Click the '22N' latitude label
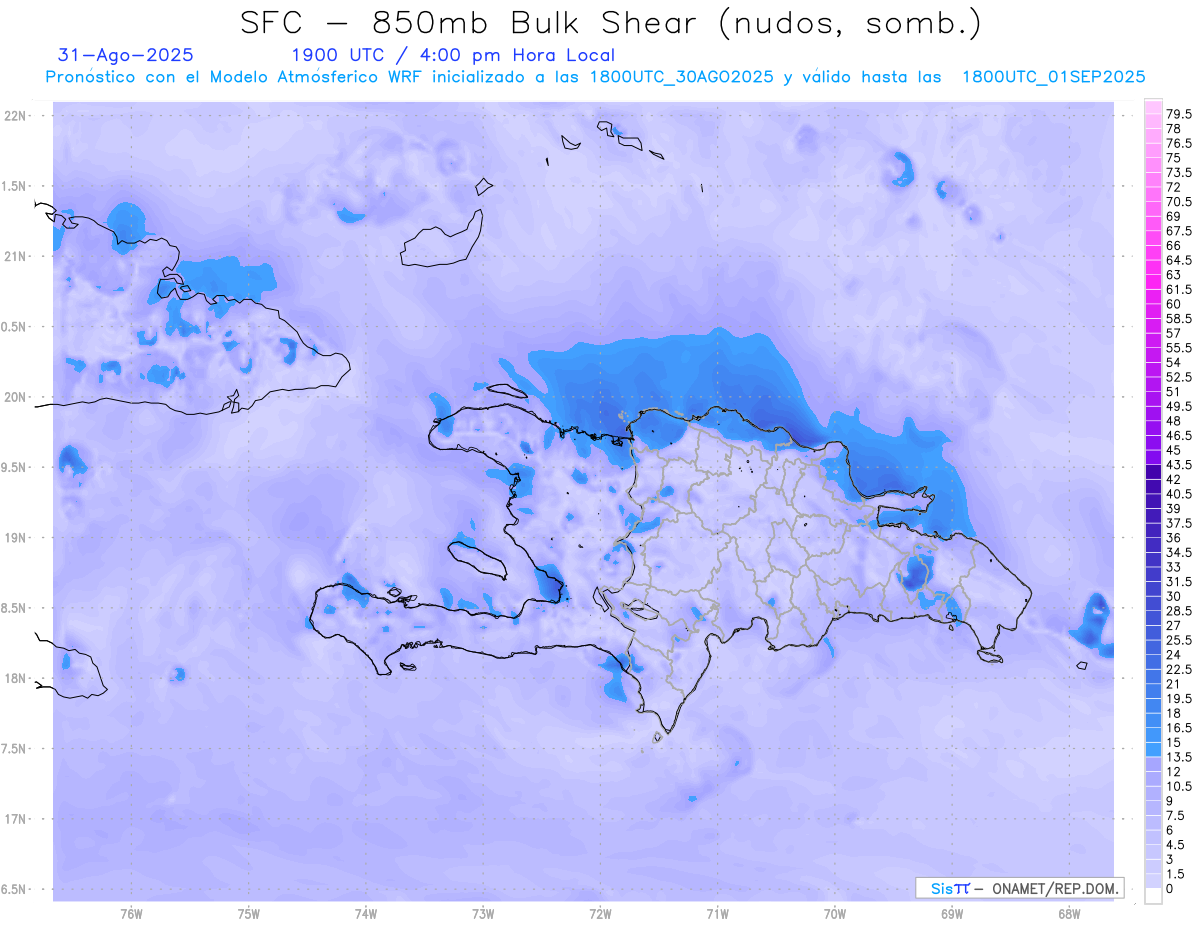The height and width of the screenshot is (927, 1200). (x=17, y=115)
